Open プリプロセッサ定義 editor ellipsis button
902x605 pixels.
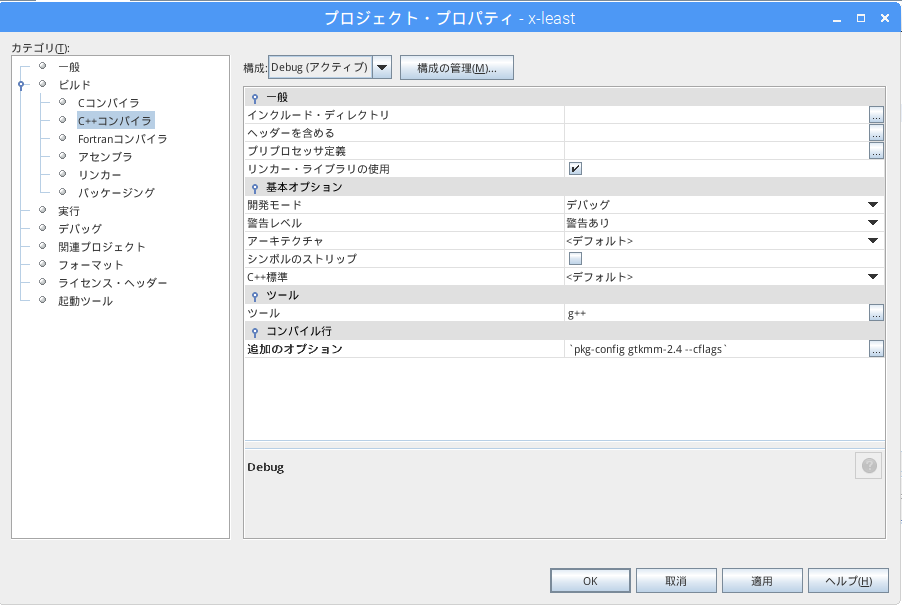click(x=876, y=151)
